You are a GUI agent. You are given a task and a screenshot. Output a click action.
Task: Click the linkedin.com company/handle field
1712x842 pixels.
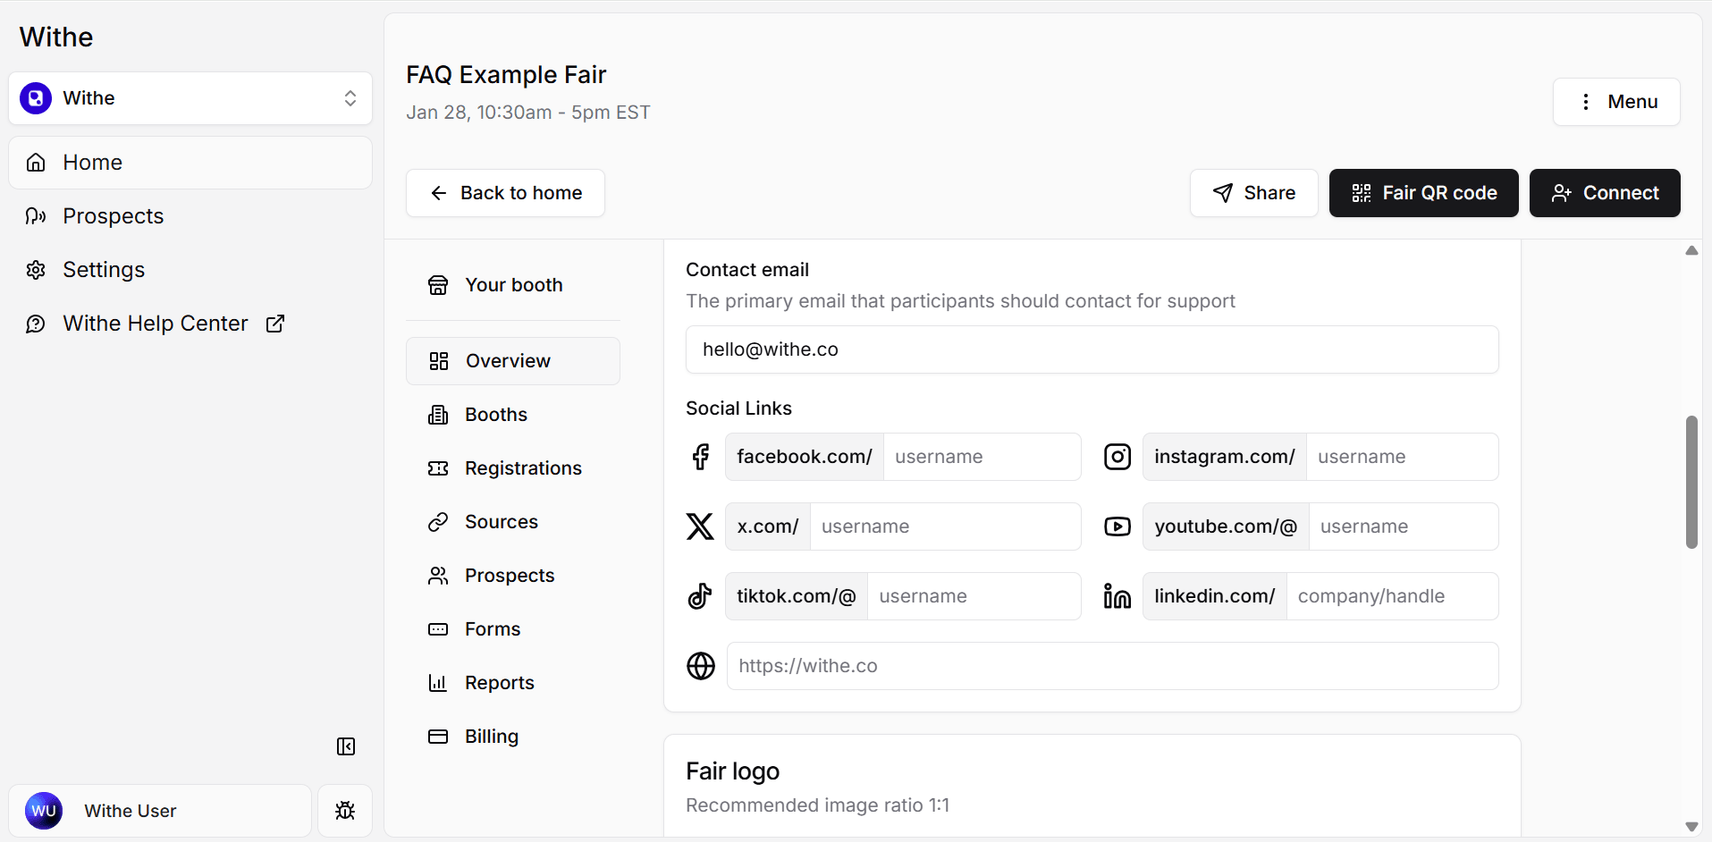1392,597
